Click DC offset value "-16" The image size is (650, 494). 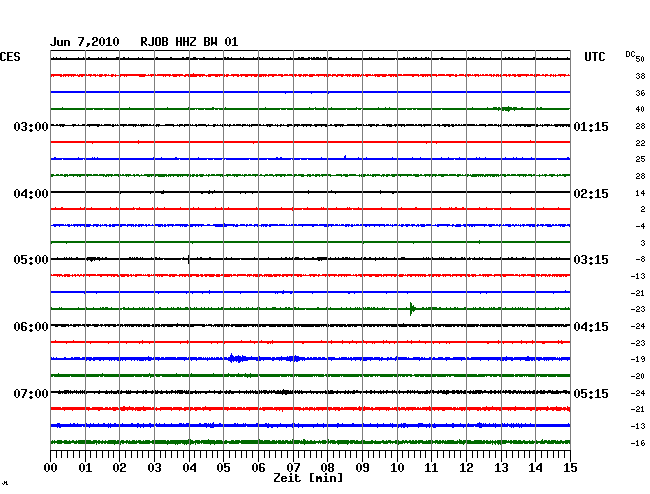pyautogui.click(x=638, y=443)
